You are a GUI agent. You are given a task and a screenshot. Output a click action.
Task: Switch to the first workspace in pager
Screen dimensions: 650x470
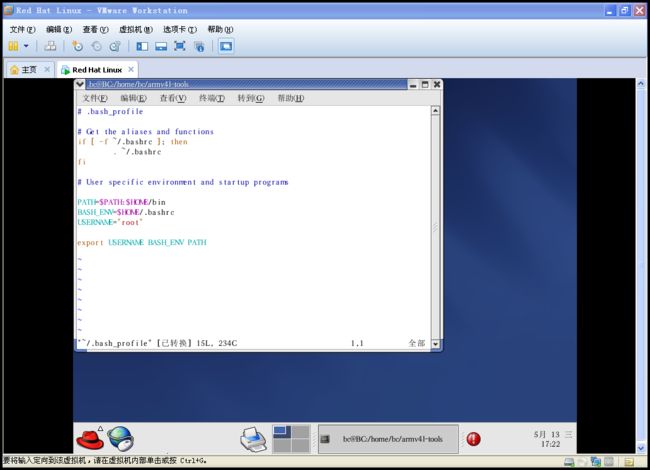[x=282, y=431]
